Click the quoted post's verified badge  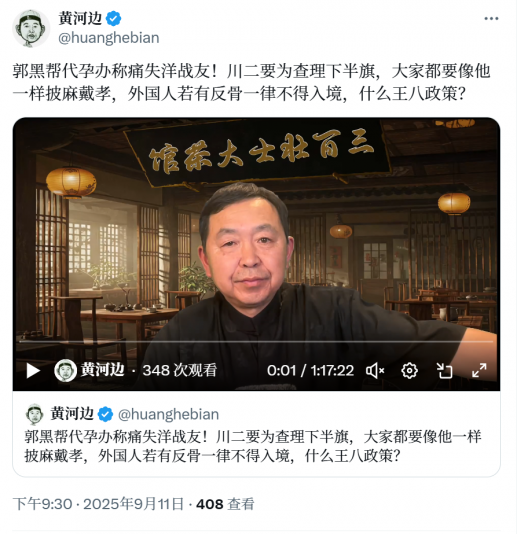click(105, 414)
